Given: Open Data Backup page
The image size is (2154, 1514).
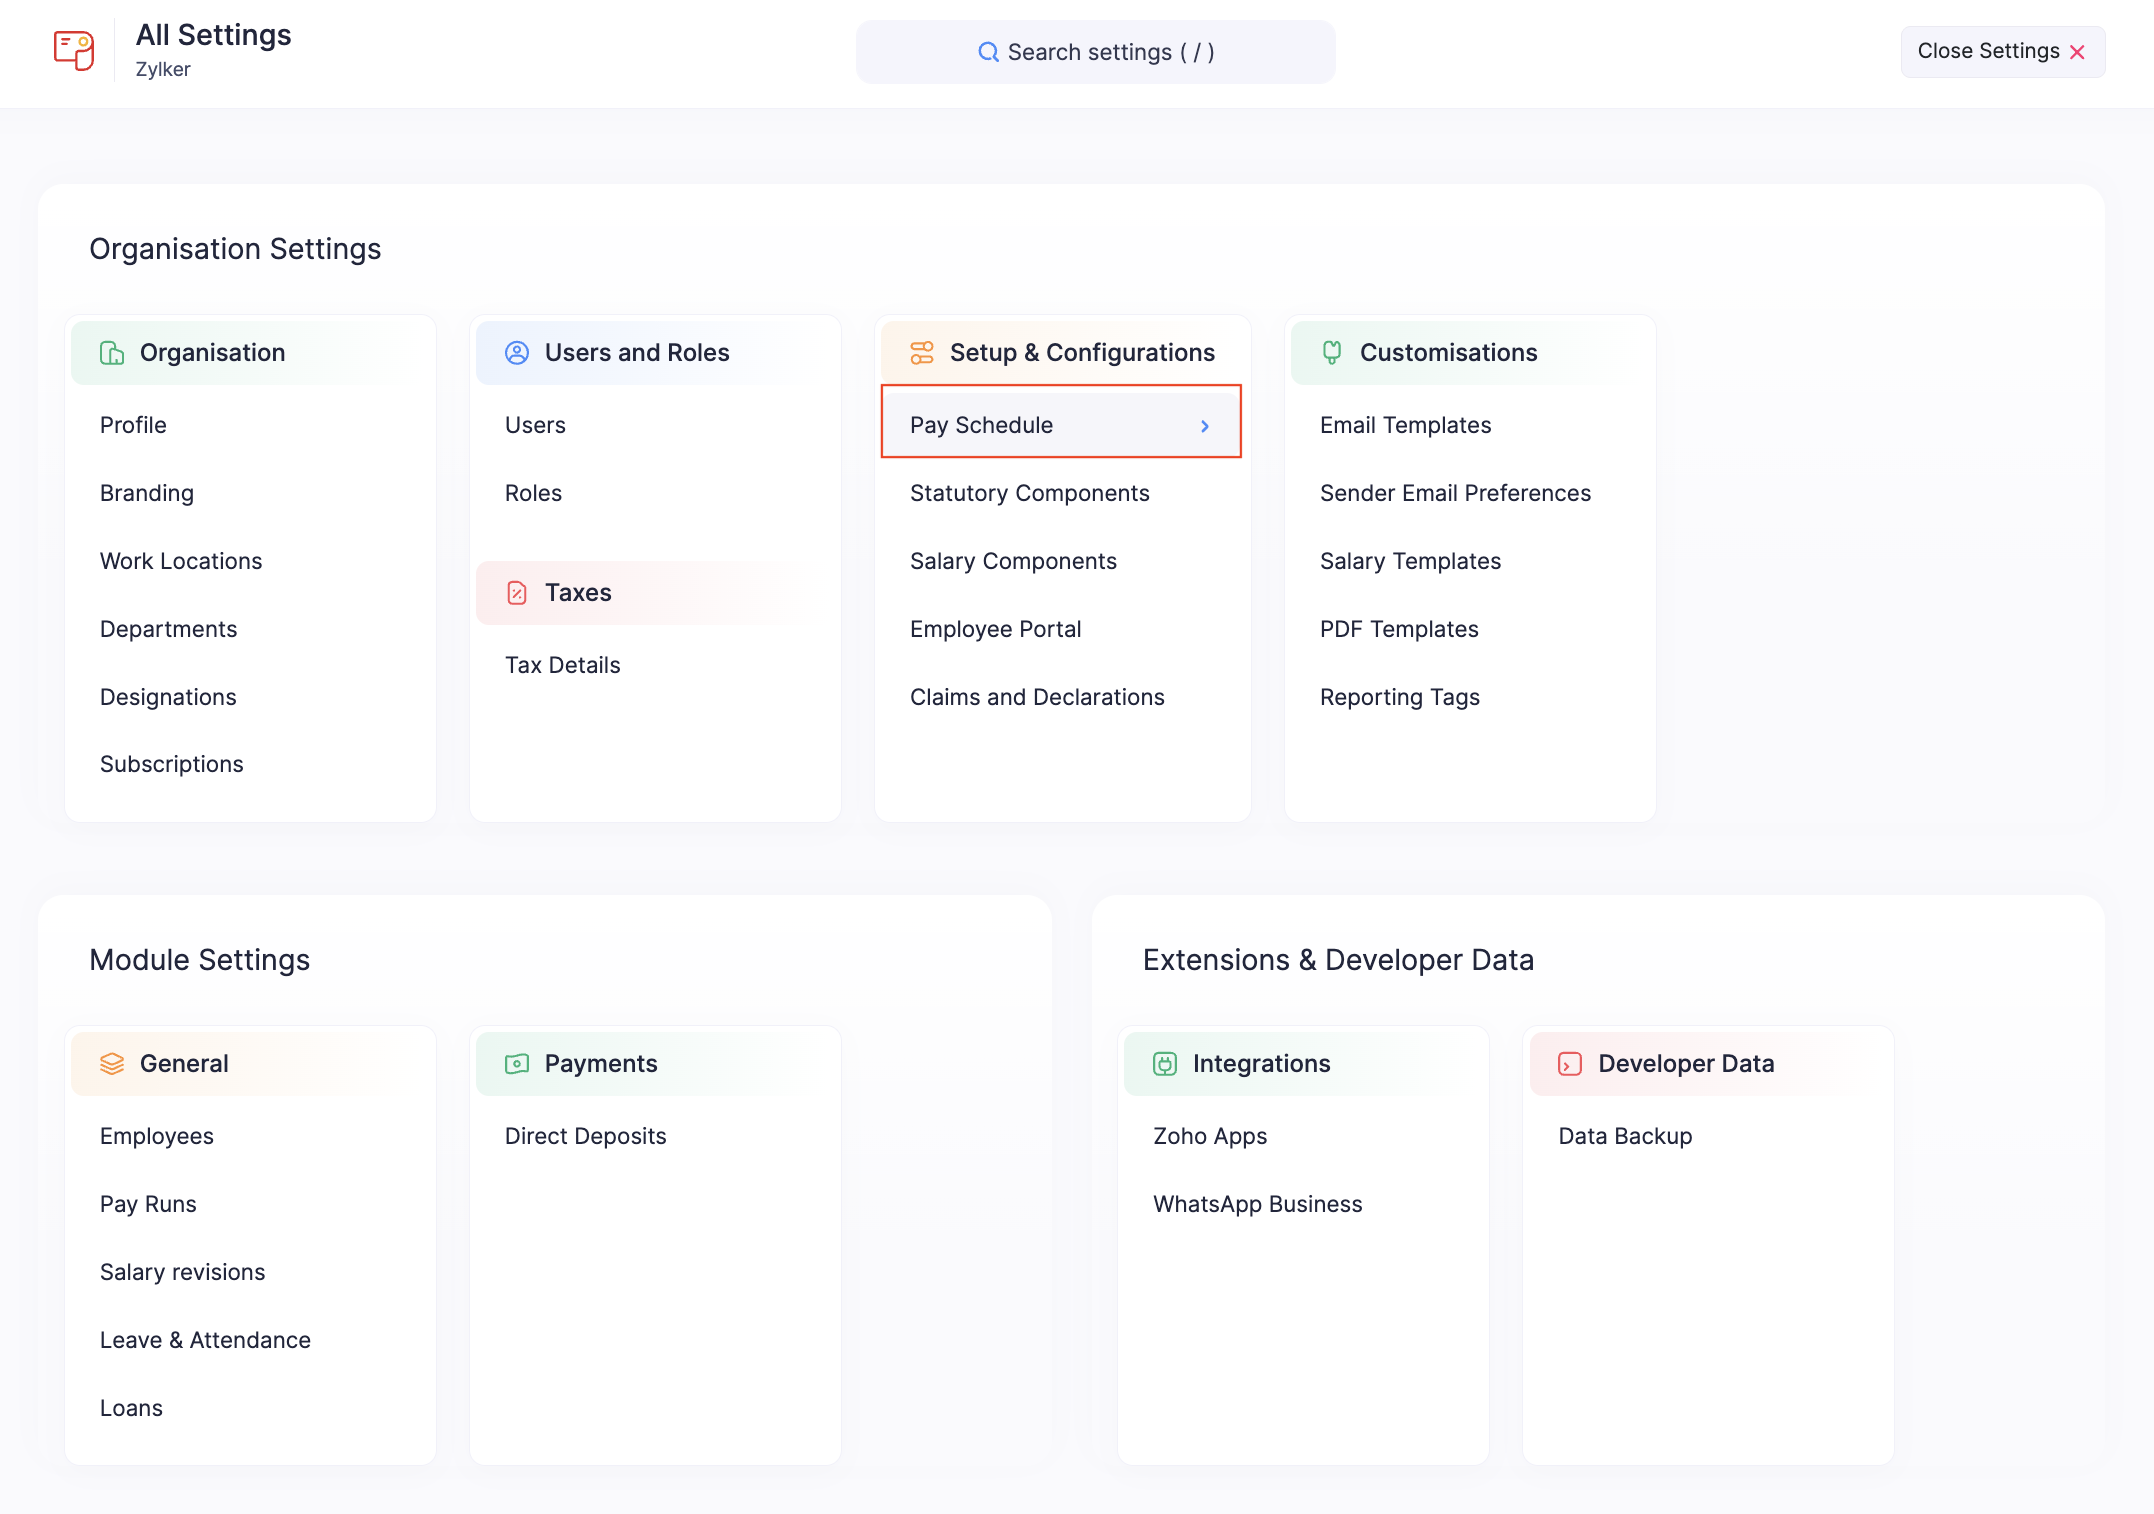Looking at the screenshot, I should [1625, 1136].
